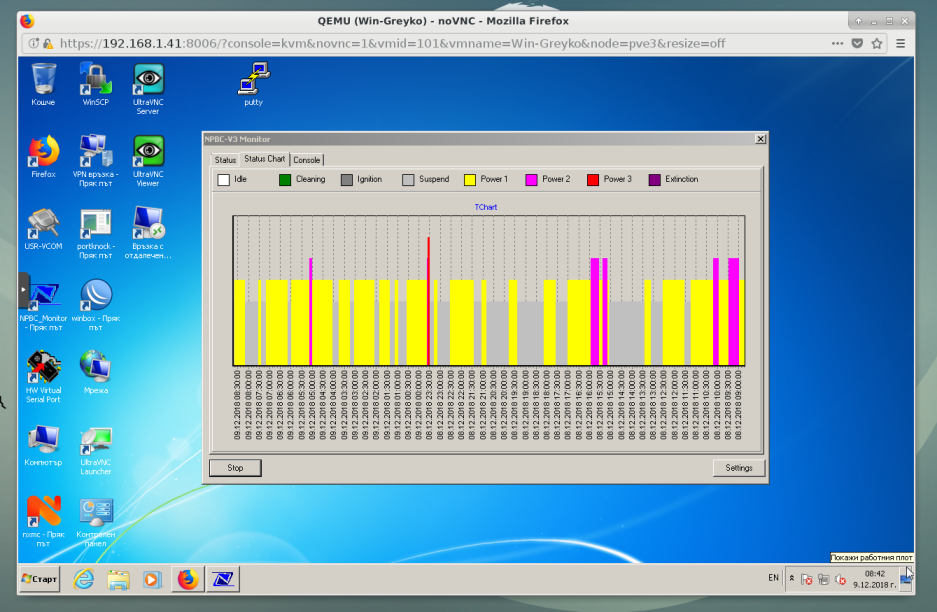Image resolution: width=937 pixels, height=612 pixels.
Task: Open the Firefox page actions ellipsis menu
Action: click(x=837, y=44)
